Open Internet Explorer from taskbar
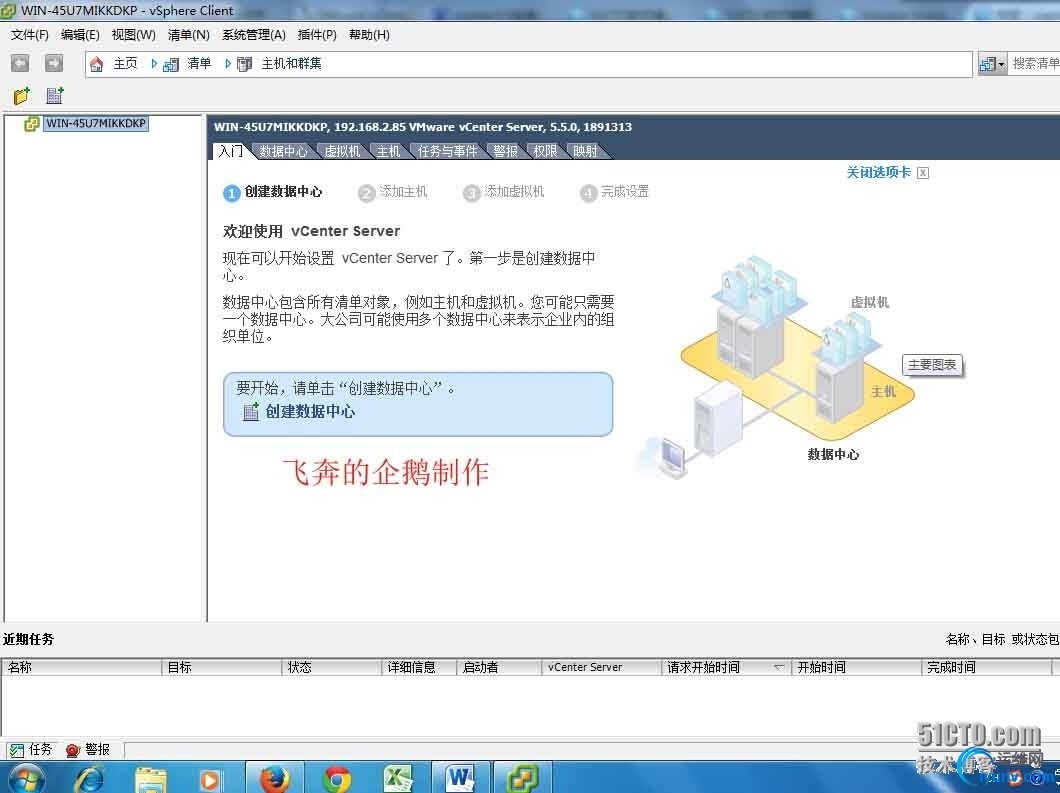1060x793 pixels. 89,778
